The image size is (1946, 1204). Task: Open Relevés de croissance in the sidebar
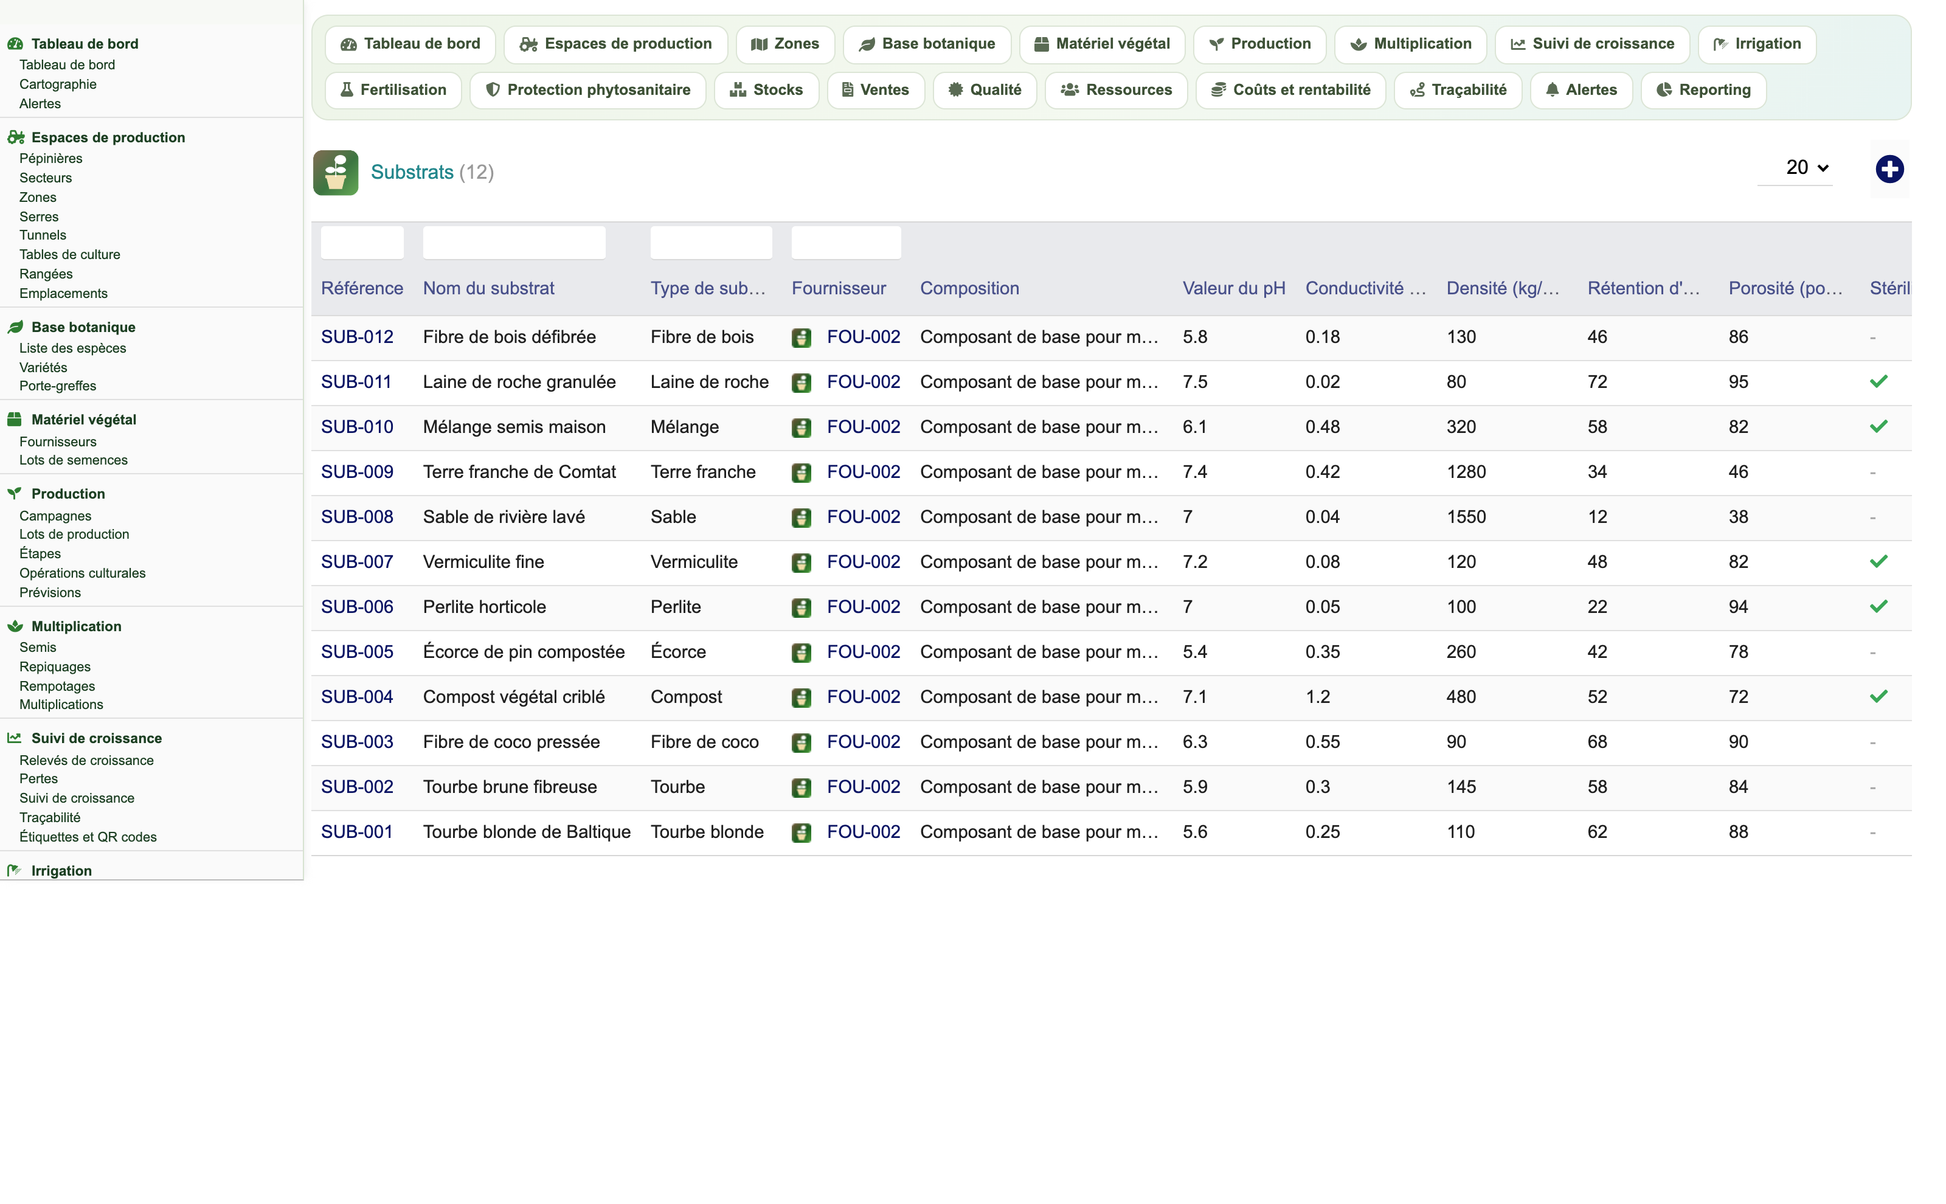(x=87, y=760)
